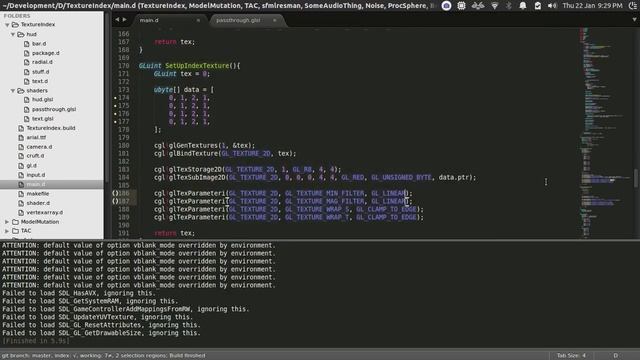Image resolution: width=640 pixels, height=360 pixels.
Task: Click the TextureIndex folder icon
Action: [15, 25]
